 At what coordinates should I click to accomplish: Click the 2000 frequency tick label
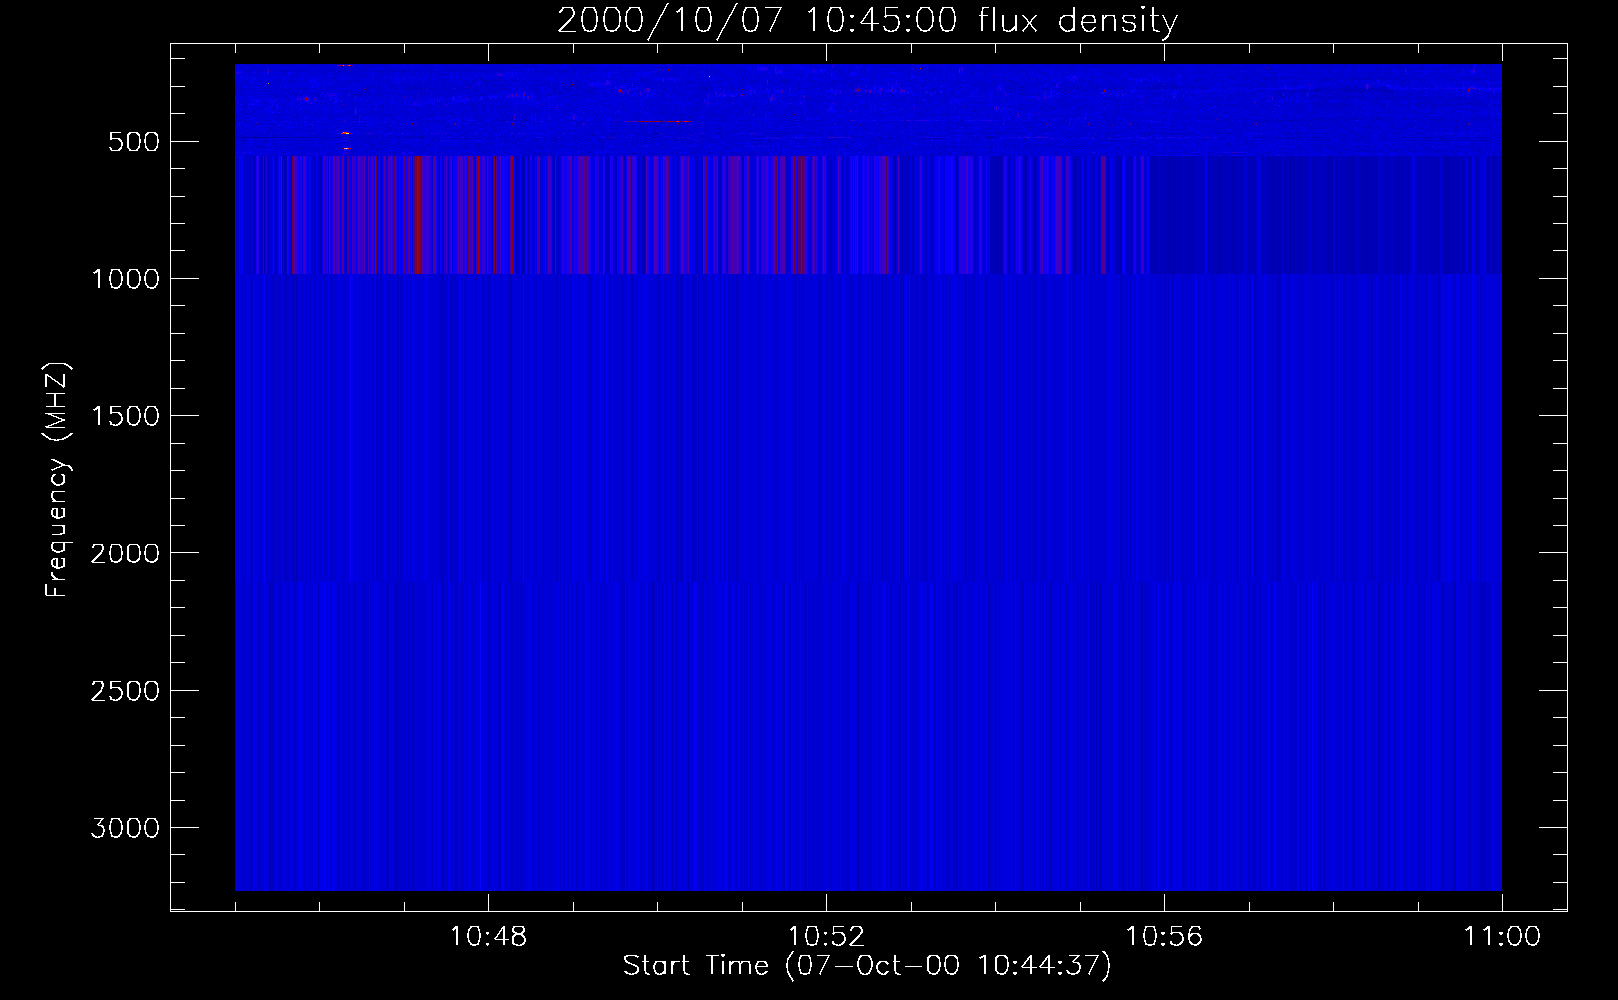pos(124,554)
